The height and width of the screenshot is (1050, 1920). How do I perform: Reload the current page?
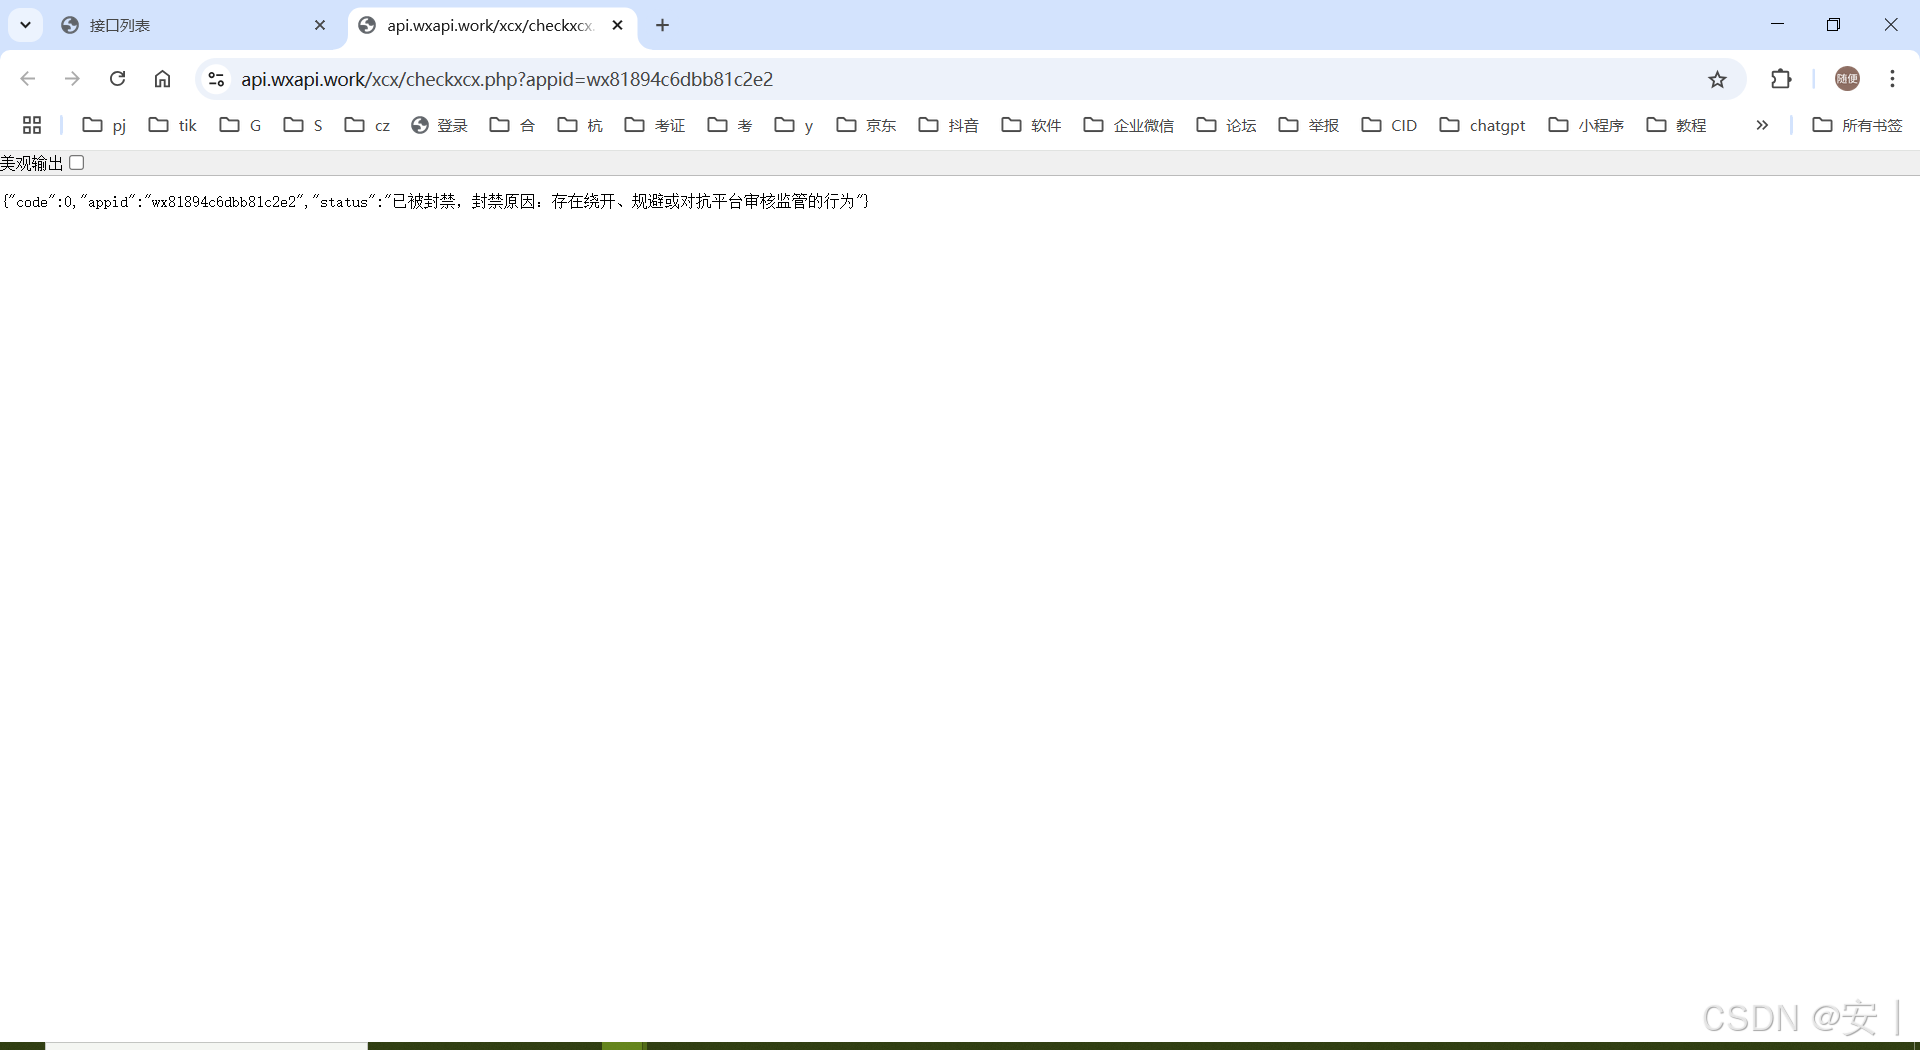(x=117, y=79)
